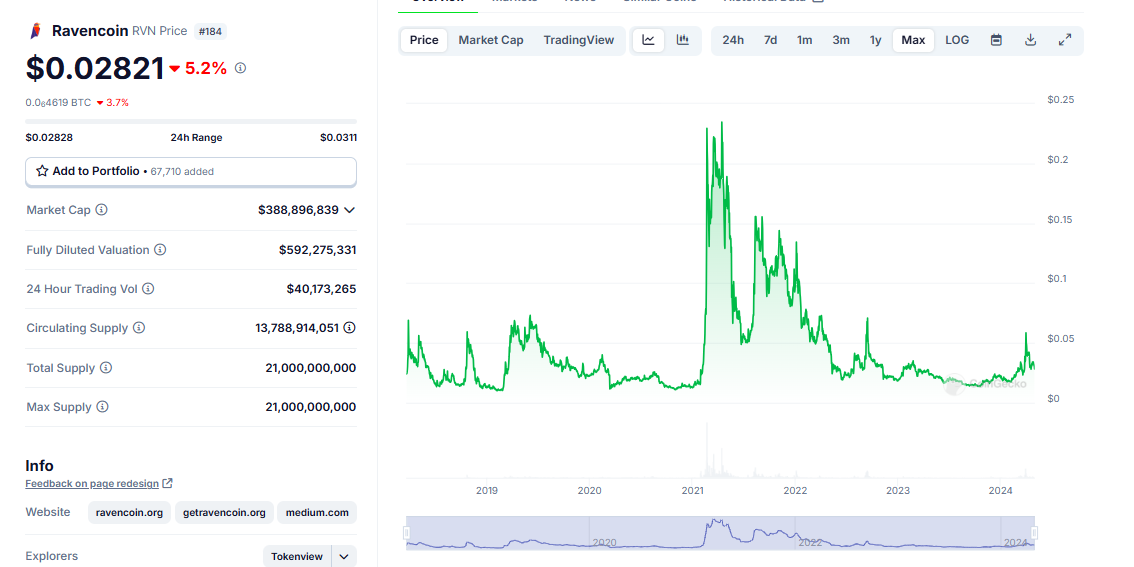Click the $40,173,265 trading volume value
Viewport: 1134px width, 567px height.
pyautogui.click(x=321, y=289)
